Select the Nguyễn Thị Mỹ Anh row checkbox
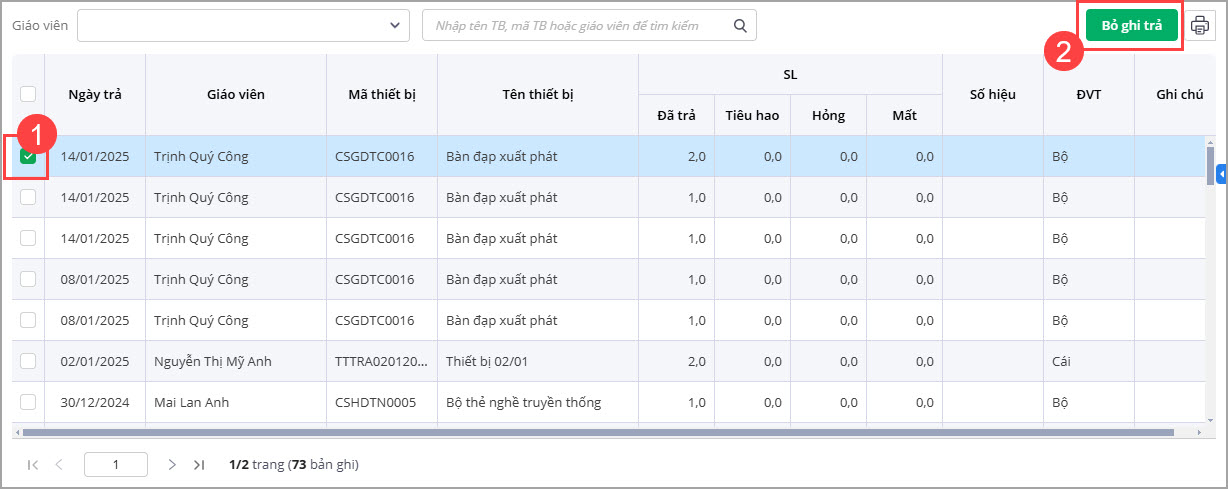The width and height of the screenshot is (1228, 489). (x=28, y=361)
